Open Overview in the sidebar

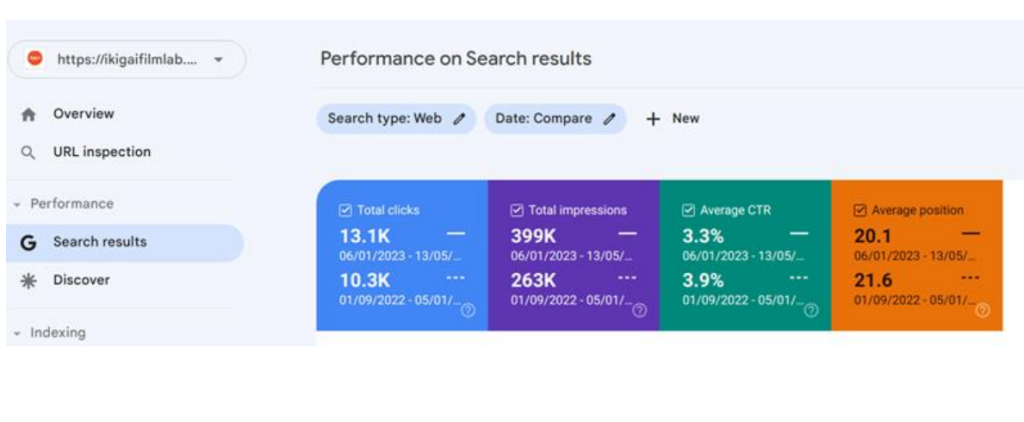[83, 114]
